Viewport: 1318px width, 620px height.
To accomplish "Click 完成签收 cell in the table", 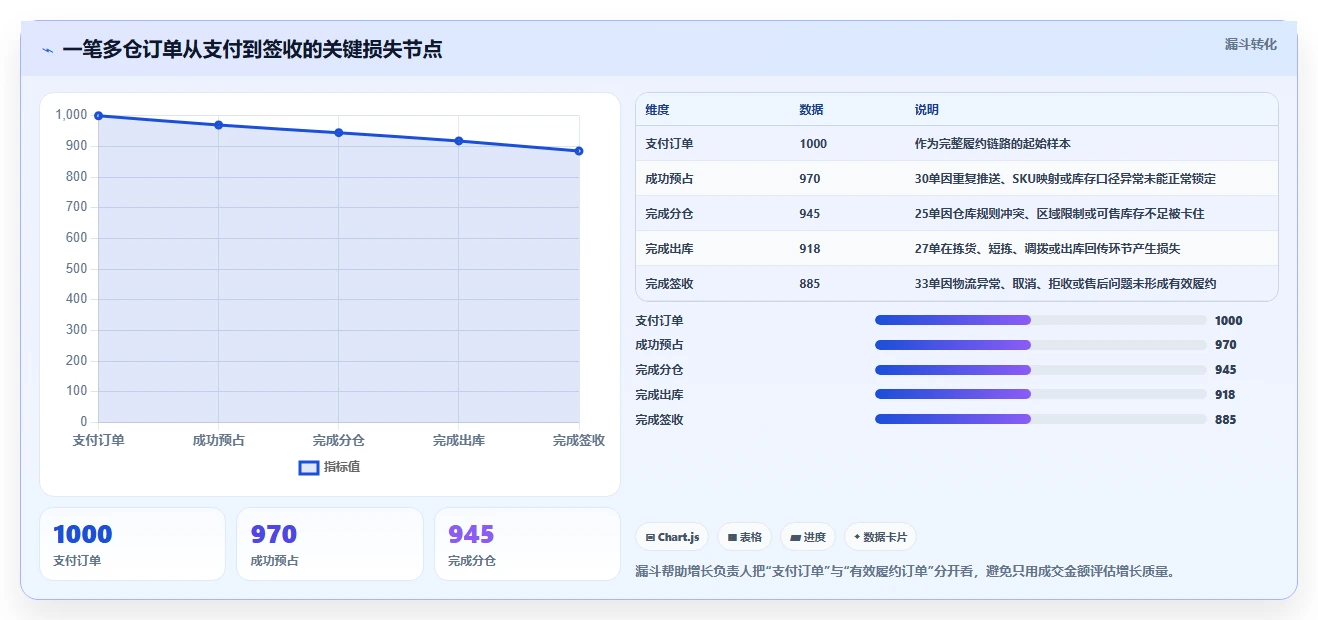I will tap(669, 284).
